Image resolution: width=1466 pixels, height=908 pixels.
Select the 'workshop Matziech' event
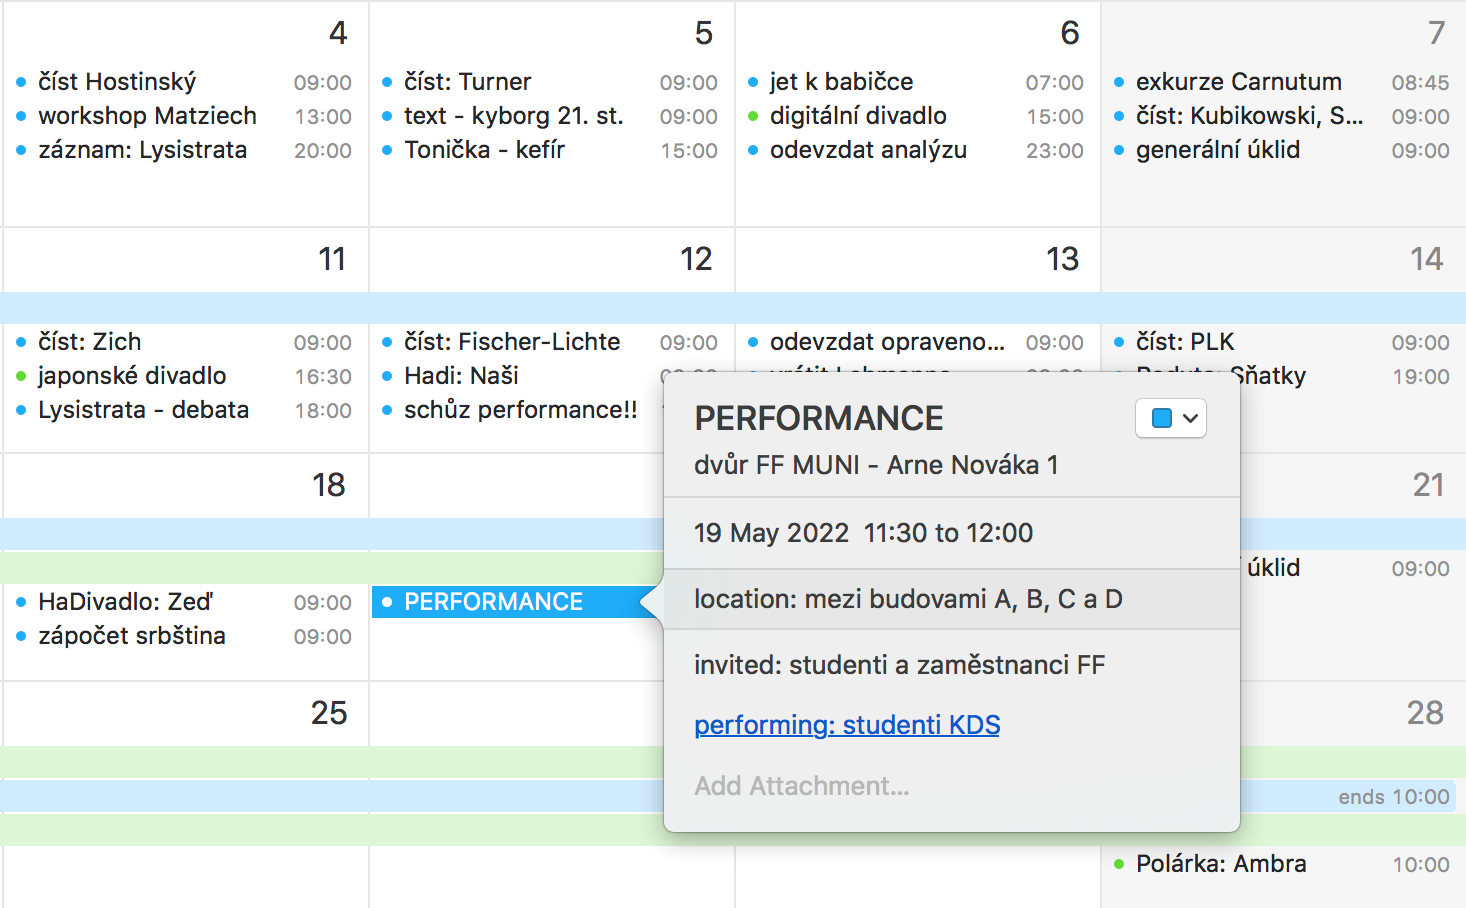tap(147, 116)
